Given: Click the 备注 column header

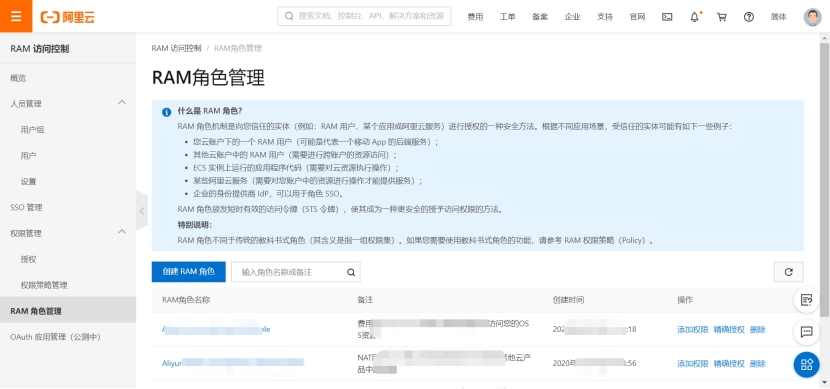Looking at the screenshot, I should [365, 300].
